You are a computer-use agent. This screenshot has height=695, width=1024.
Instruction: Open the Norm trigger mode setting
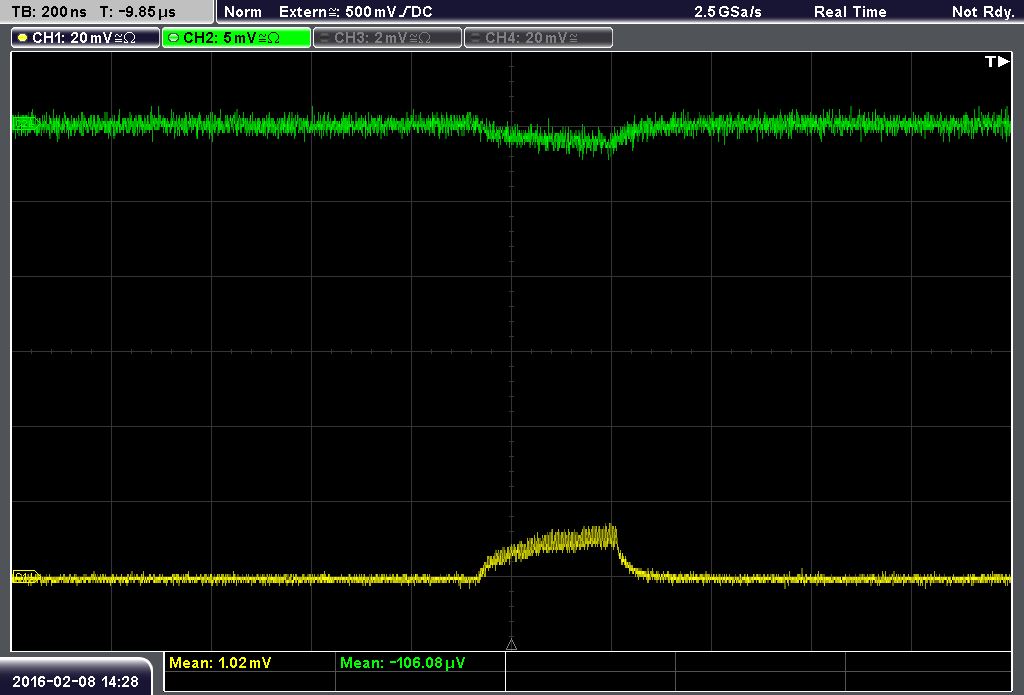point(243,12)
